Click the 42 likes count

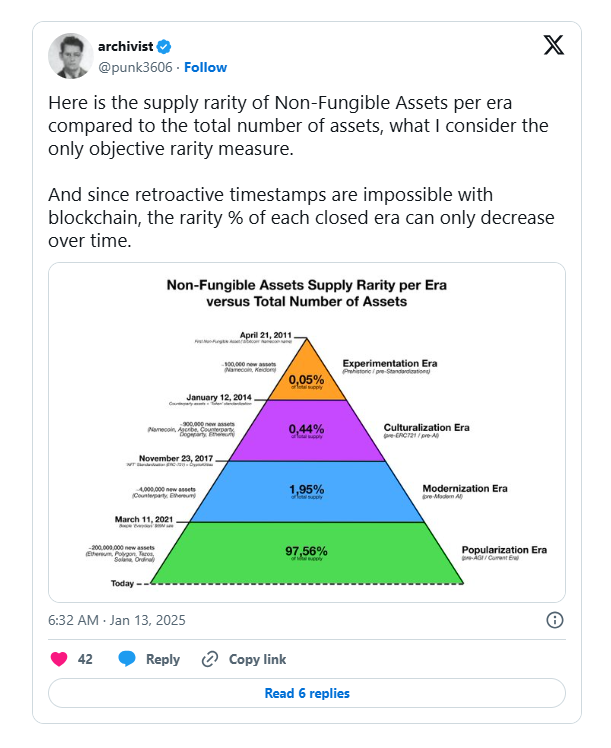85,659
